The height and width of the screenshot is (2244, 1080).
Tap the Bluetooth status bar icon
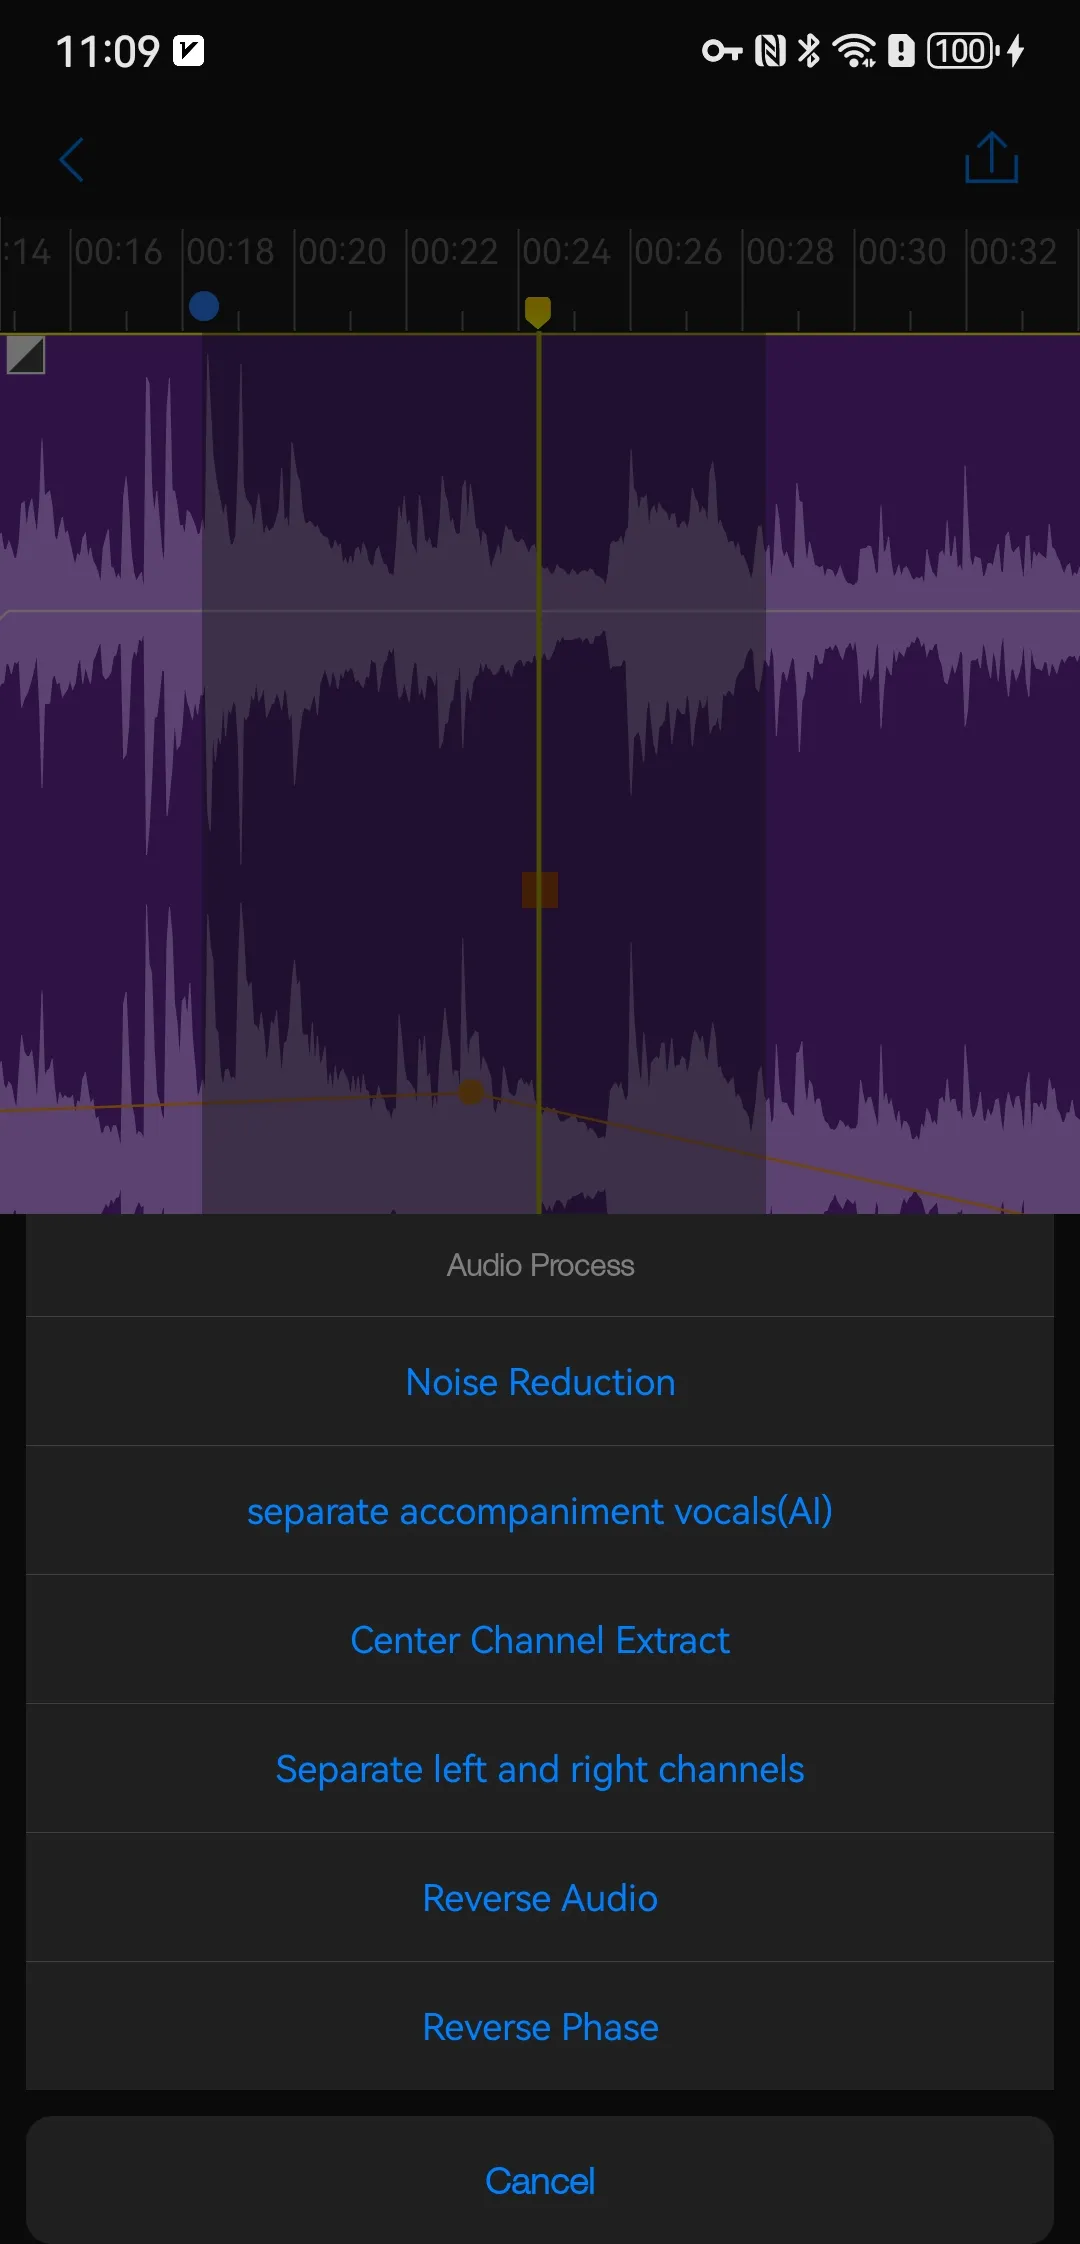pyautogui.click(x=809, y=50)
